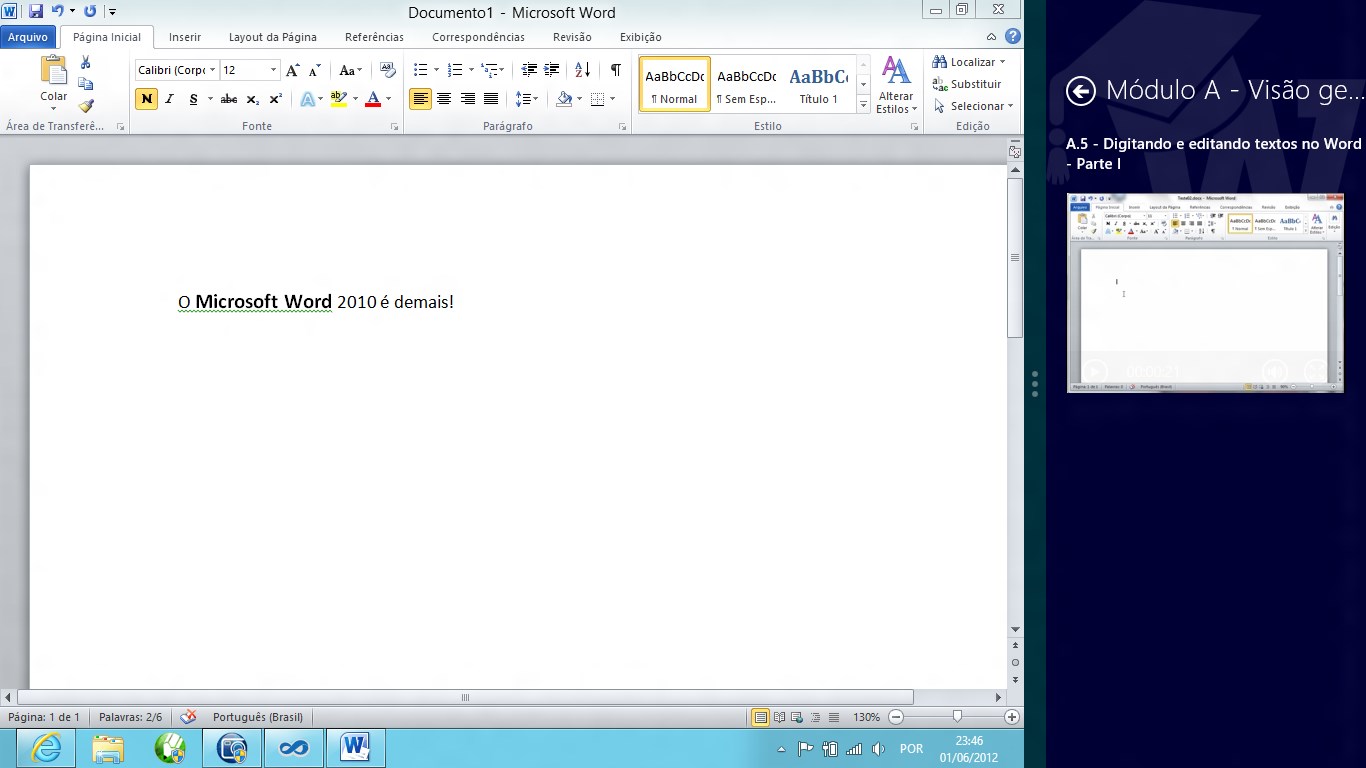
Task: Apply strikethrough (Tachado) to text
Action: 228,99
